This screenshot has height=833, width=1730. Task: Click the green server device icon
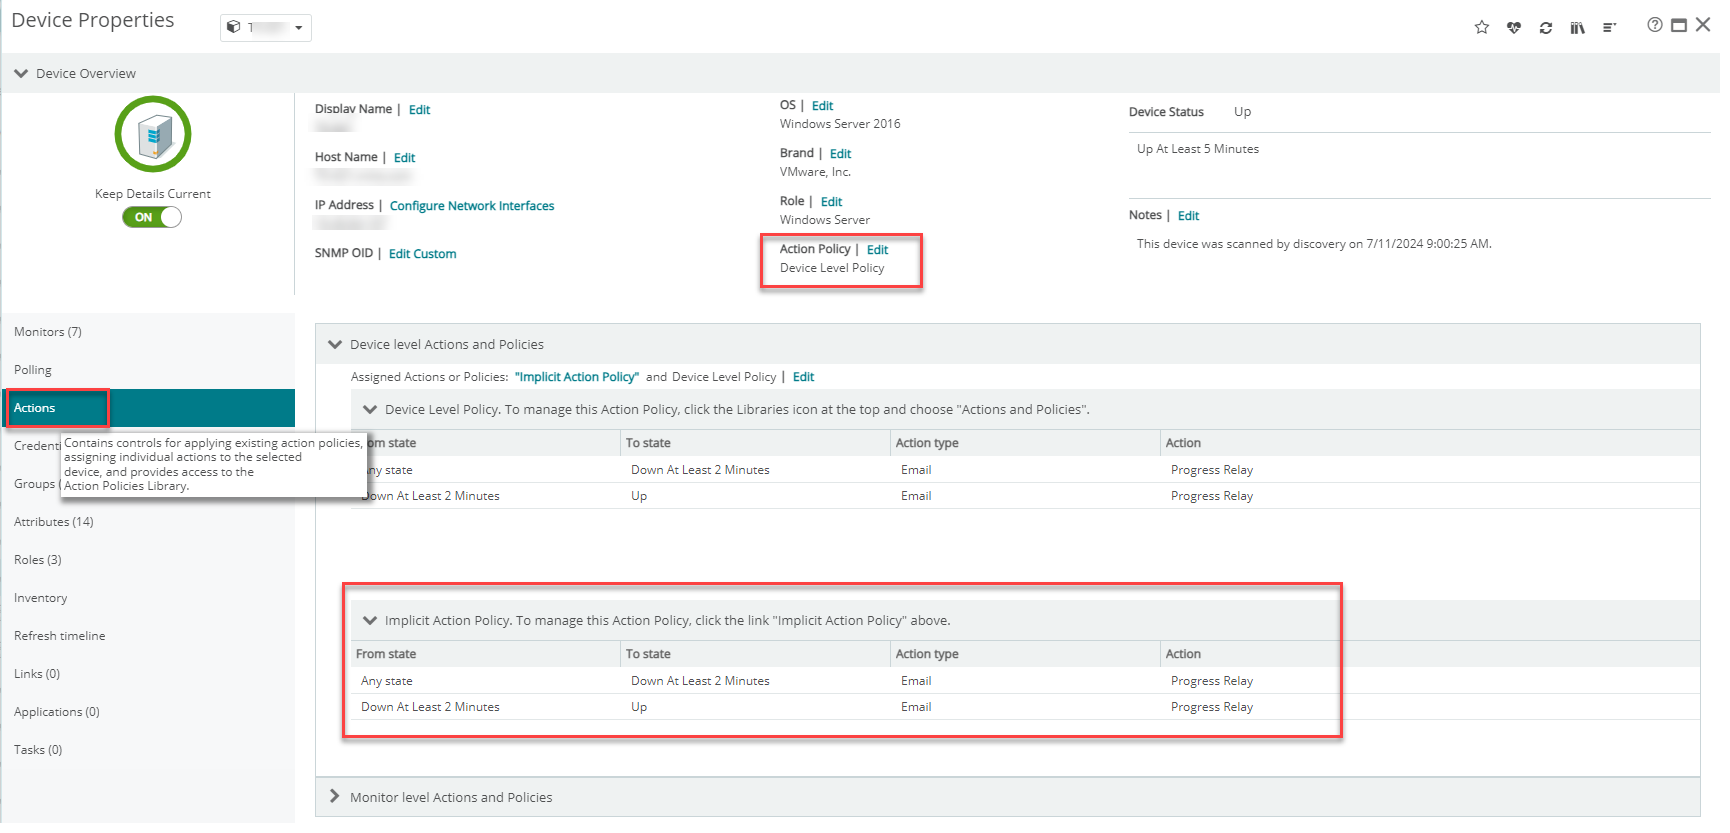(x=153, y=134)
